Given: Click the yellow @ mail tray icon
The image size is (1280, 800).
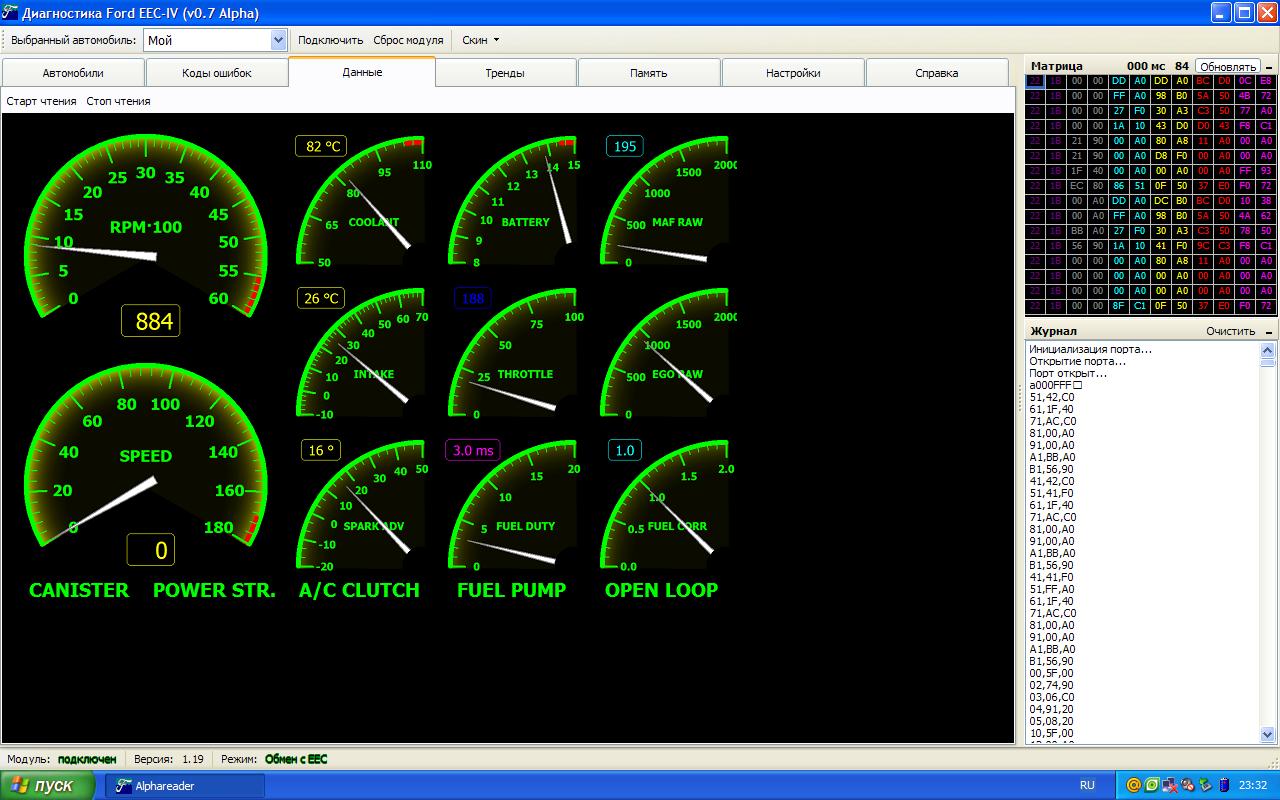Looking at the screenshot, I should [1134, 785].
